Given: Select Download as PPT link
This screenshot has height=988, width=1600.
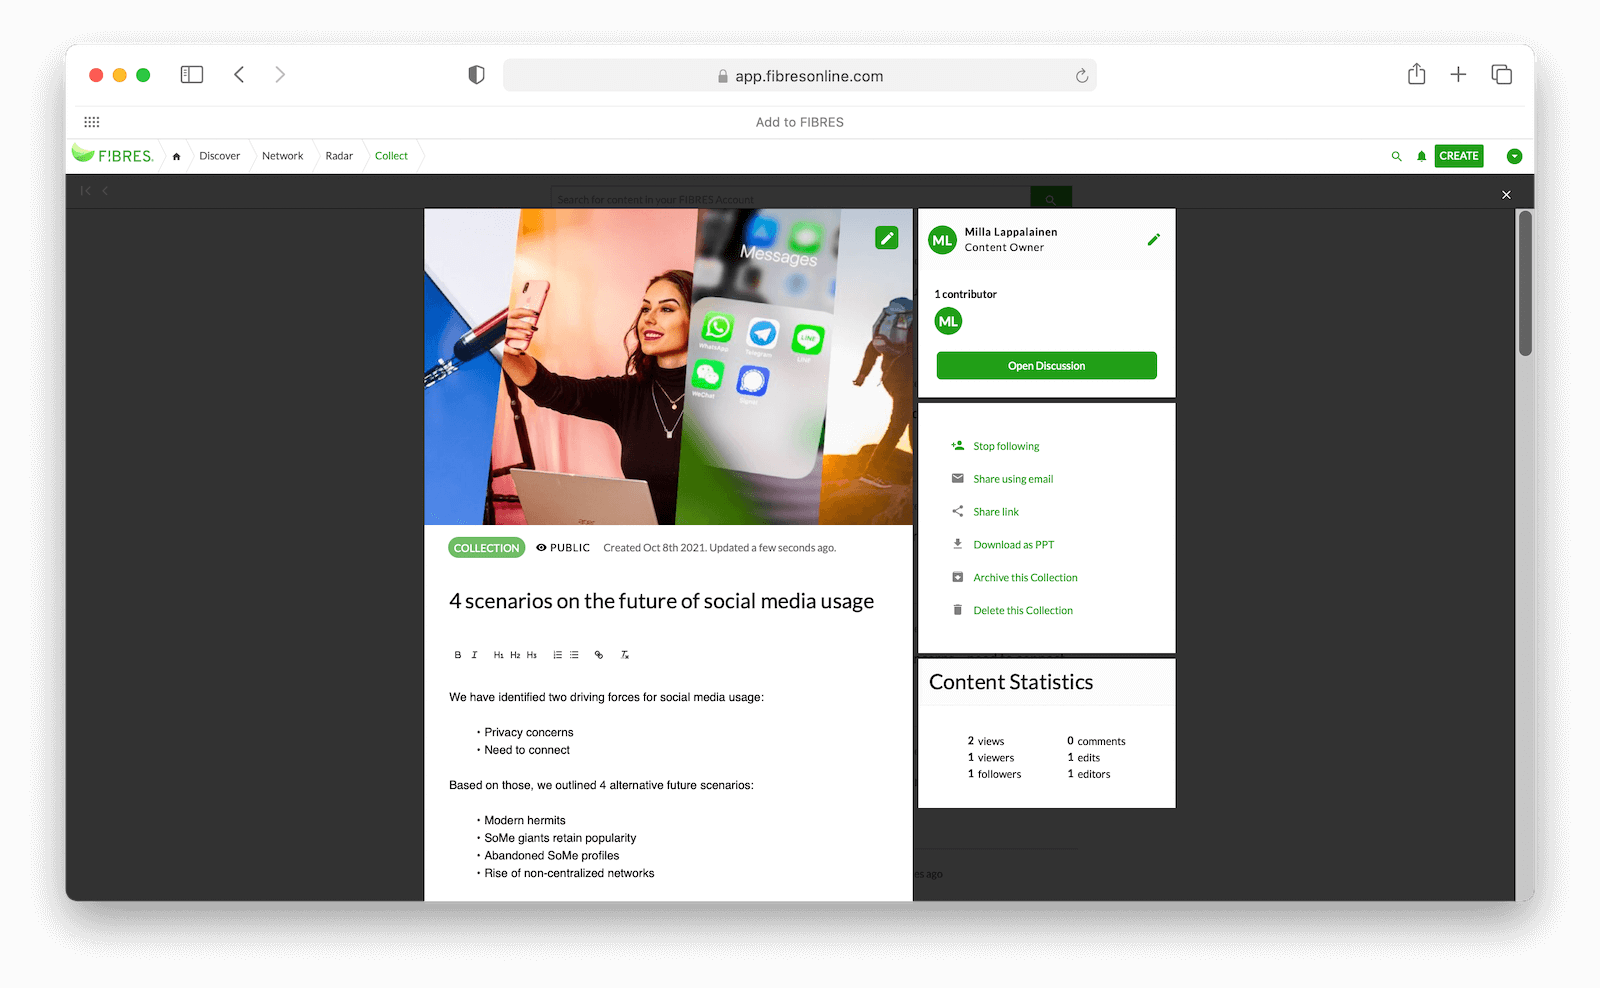Looking at the screenshot, I should click(x=1013, y=545).
